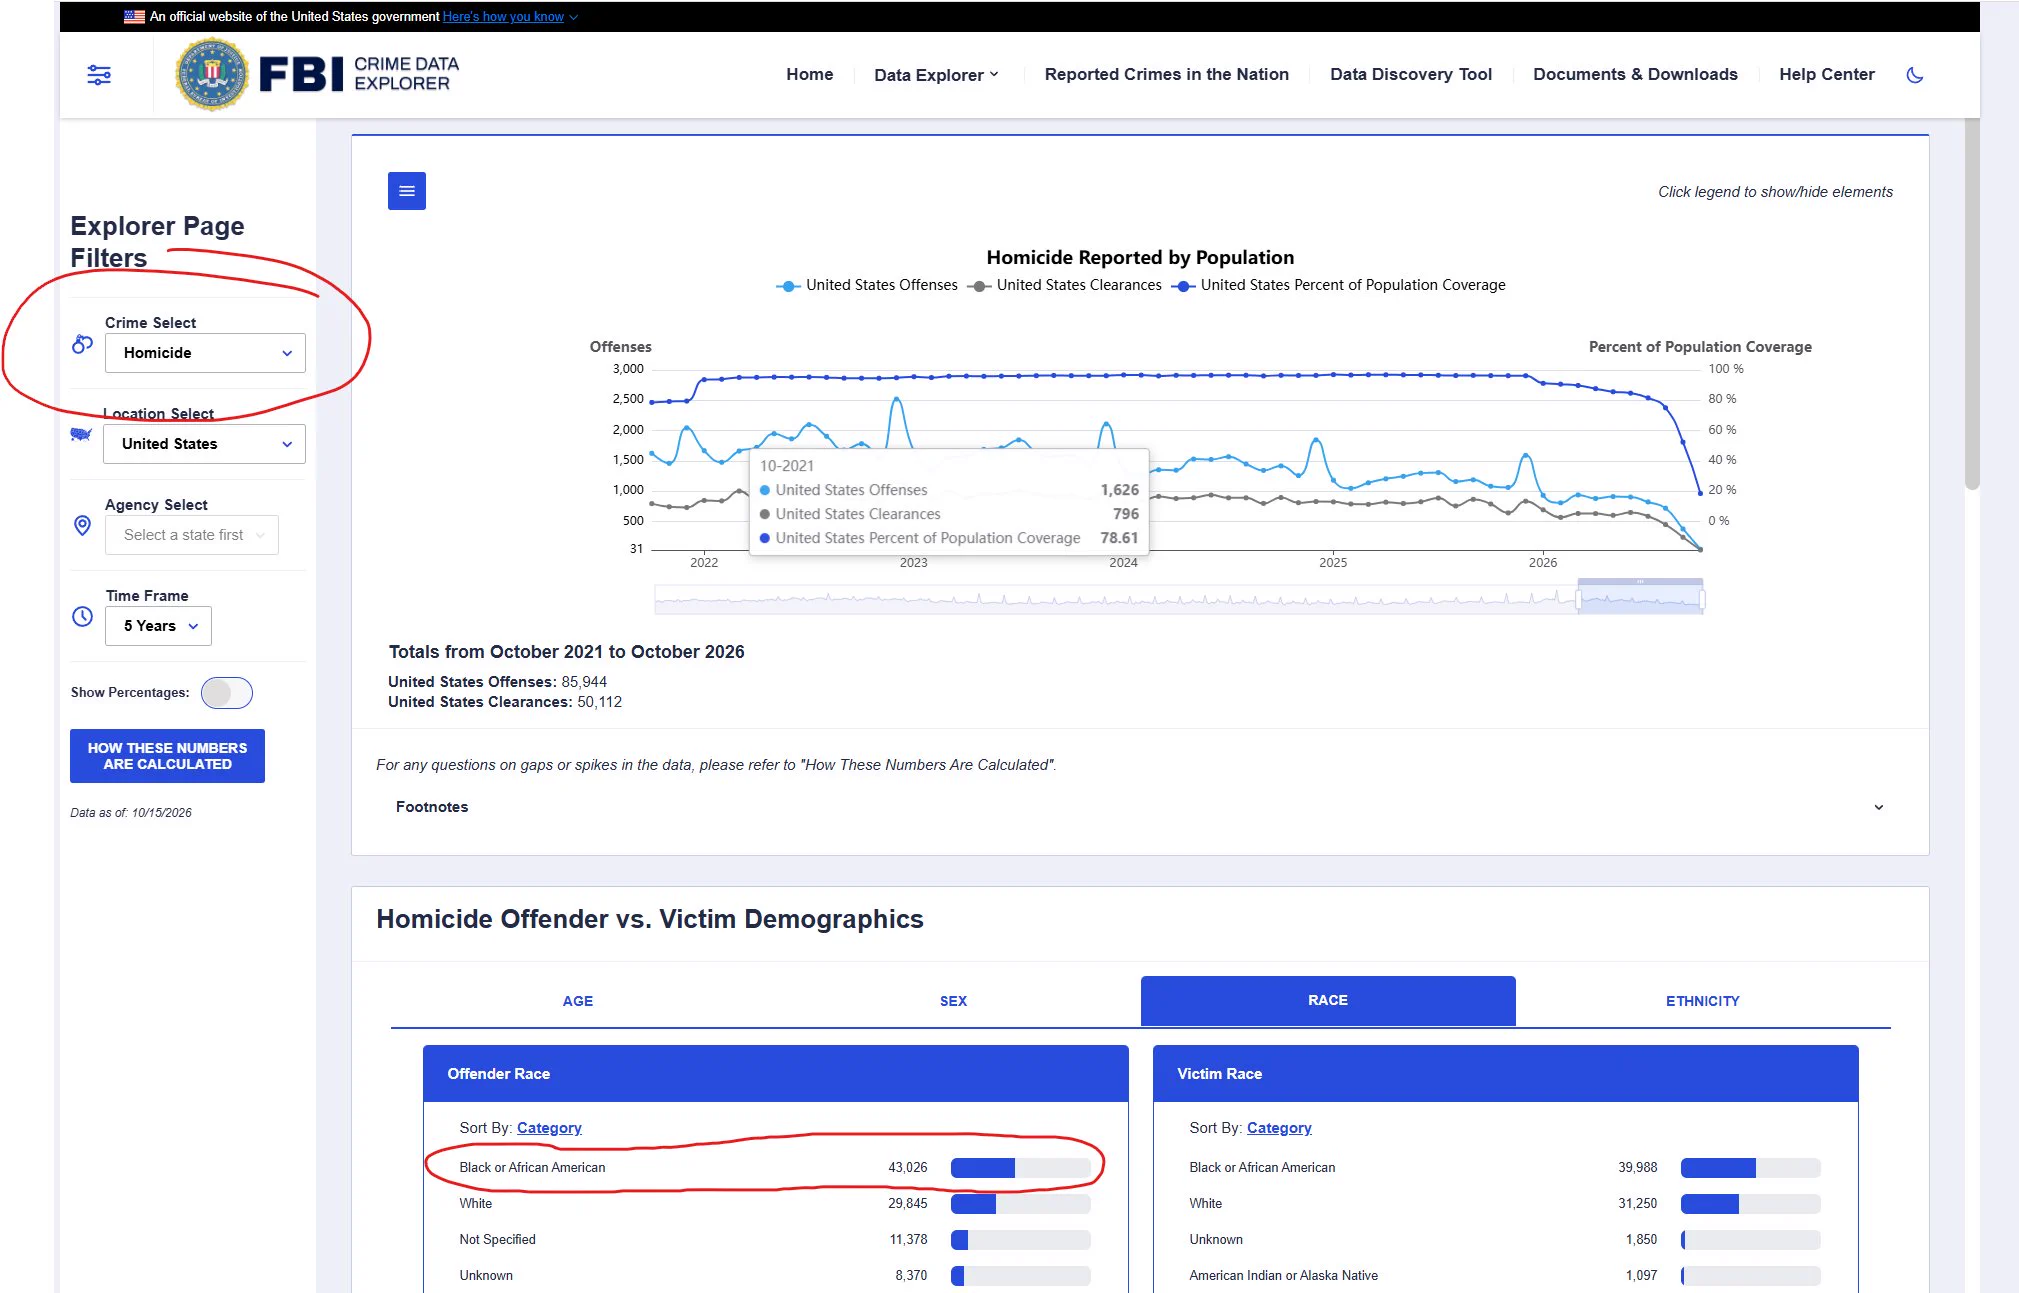Image resolution: width=2019 pixels, height=1293 pixels.
Task: Click the clock icon beside Time Frame
Action: pos(83,617)
